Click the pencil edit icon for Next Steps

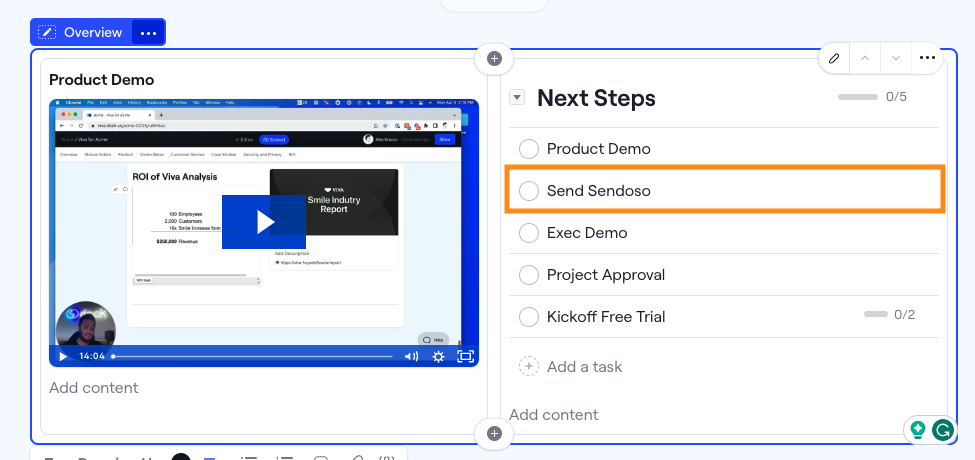pyautogui.click(x=834, y=58)
